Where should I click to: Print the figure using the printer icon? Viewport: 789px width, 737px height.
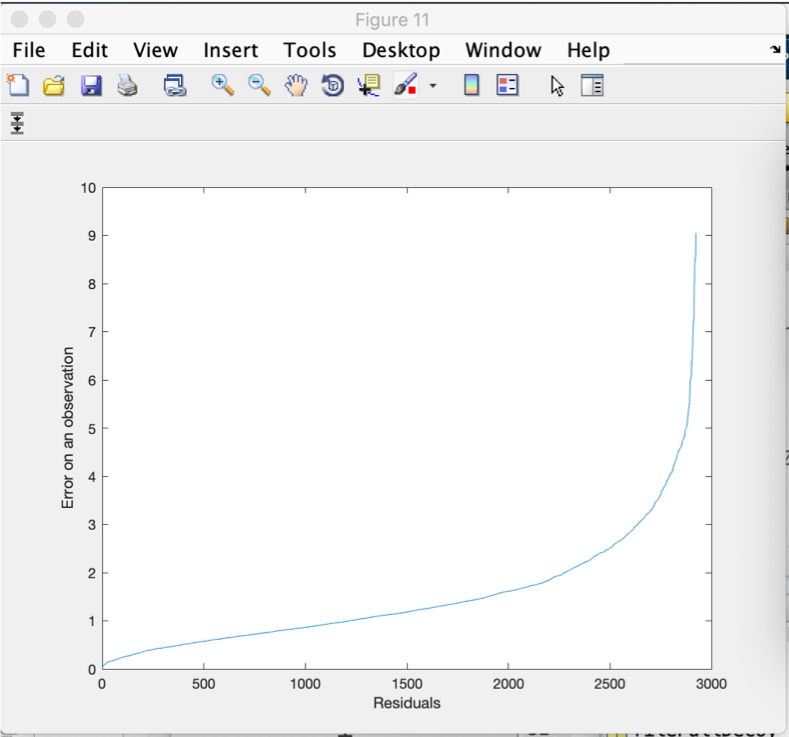127,86
